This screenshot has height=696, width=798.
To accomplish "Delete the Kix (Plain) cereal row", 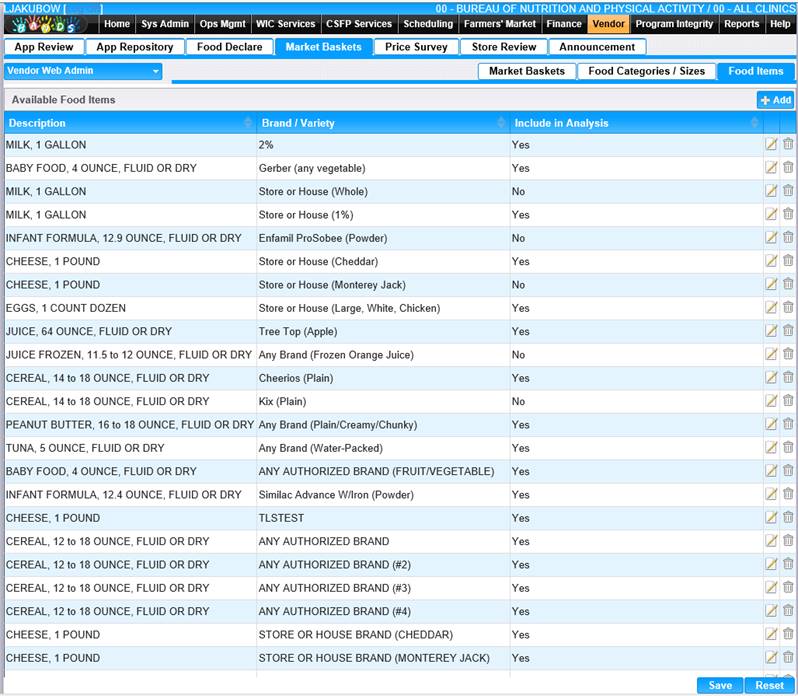I will click(x=788, y=401).
